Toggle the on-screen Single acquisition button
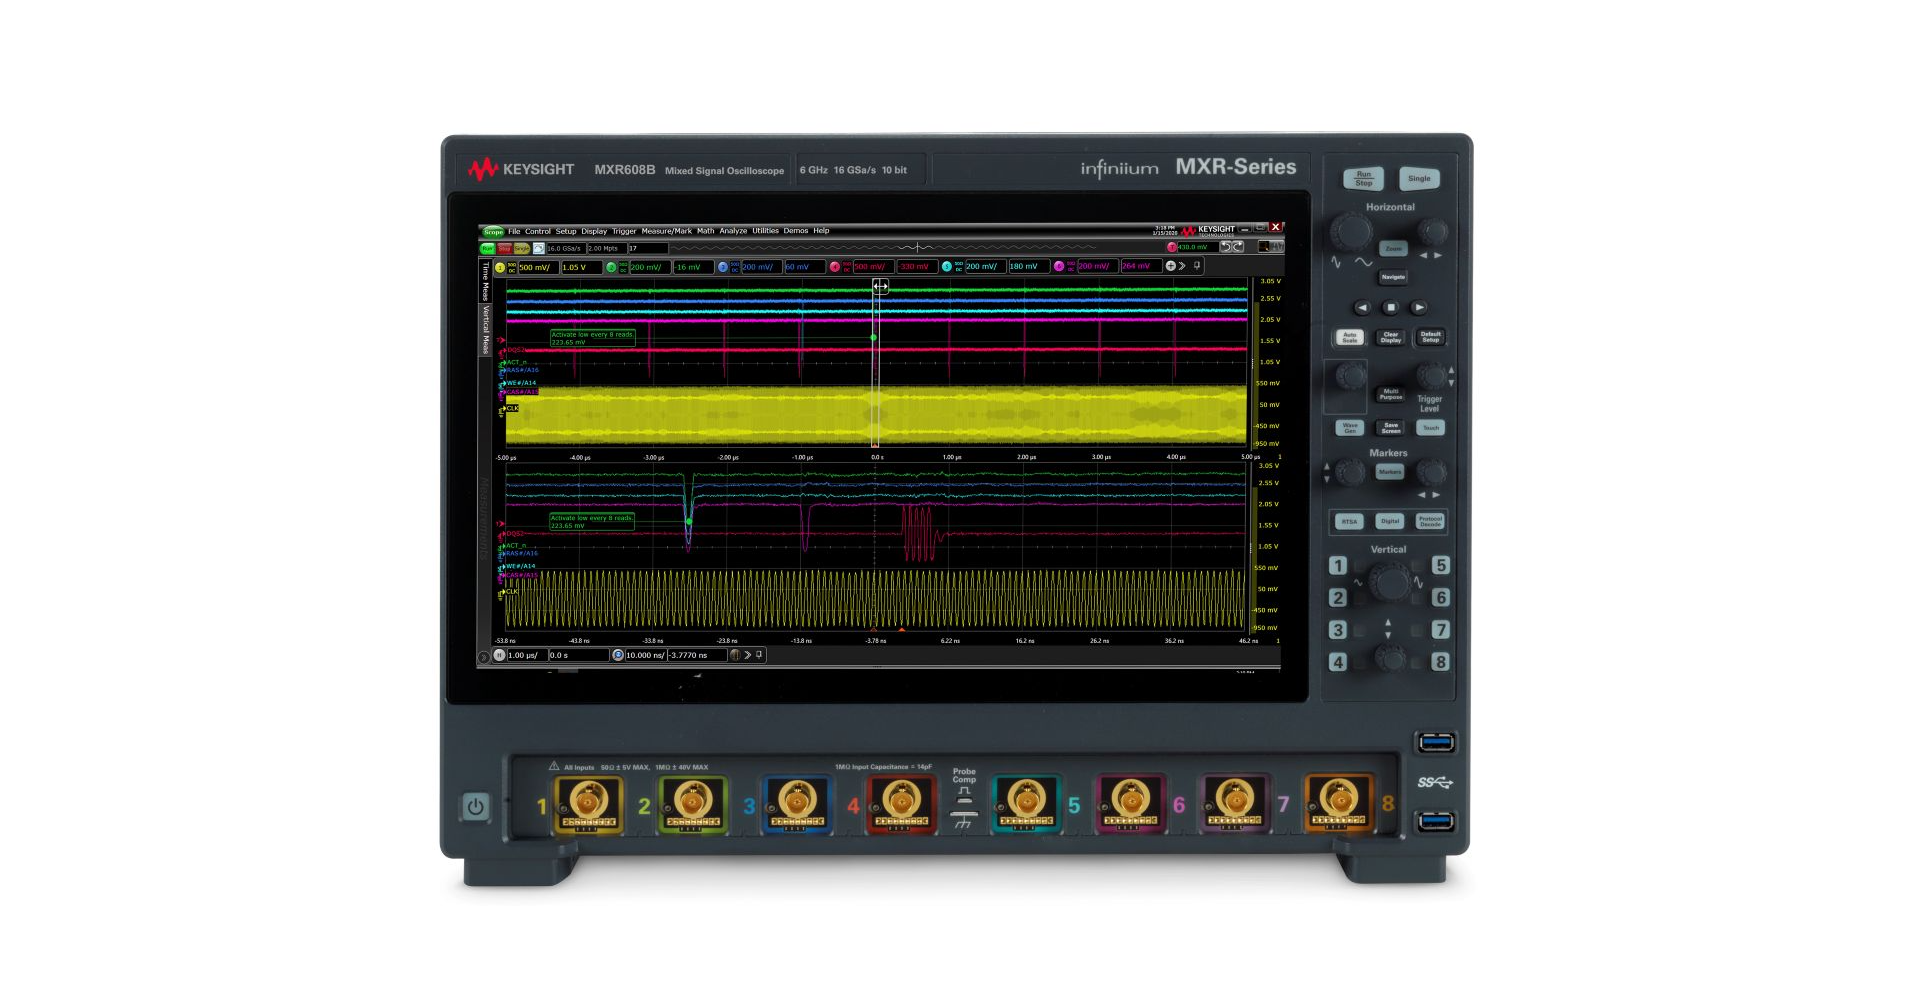Screen dimensions: 1920x984 (521, 247)
